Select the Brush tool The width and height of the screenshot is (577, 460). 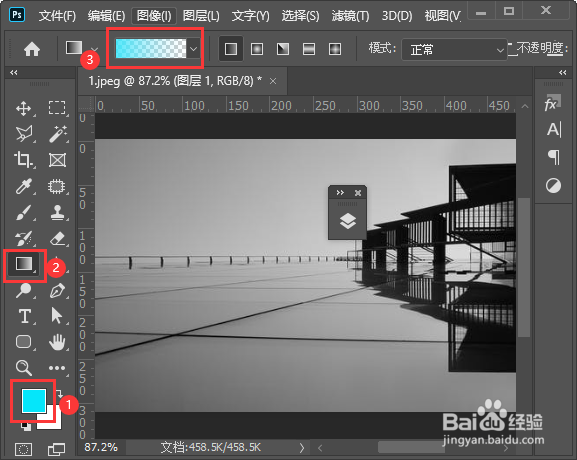24,213
